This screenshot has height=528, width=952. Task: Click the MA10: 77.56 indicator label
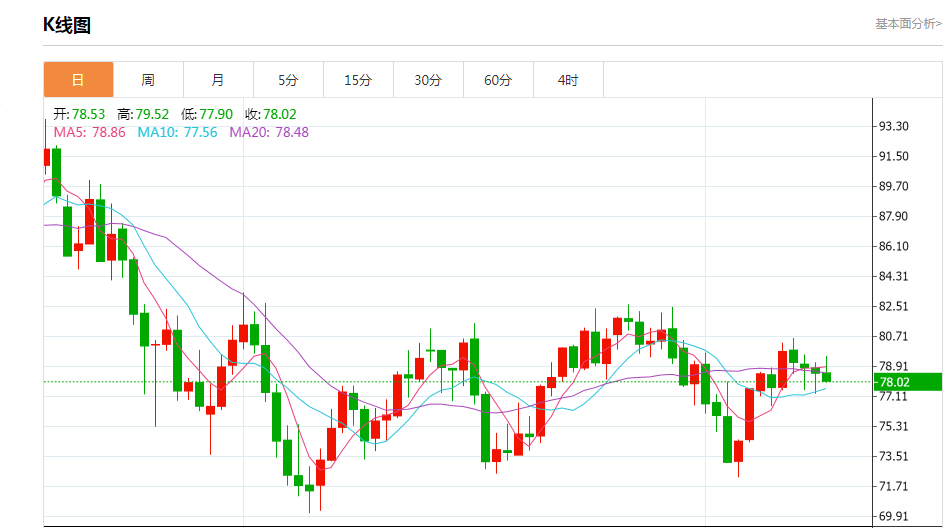(177, 132)
